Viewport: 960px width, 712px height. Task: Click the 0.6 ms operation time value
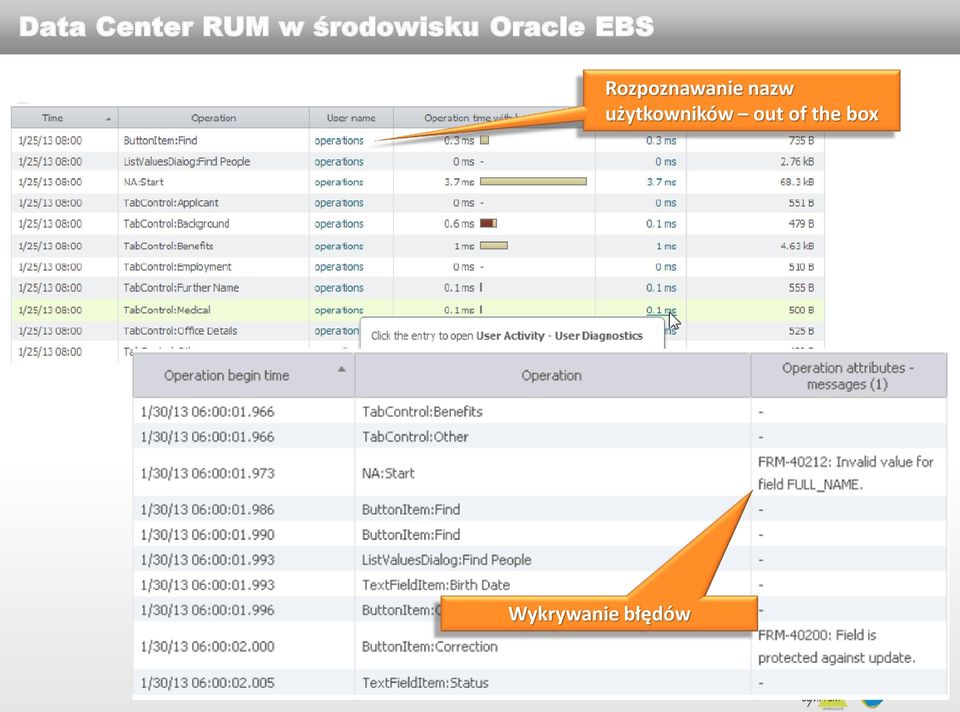pos(459,224)
